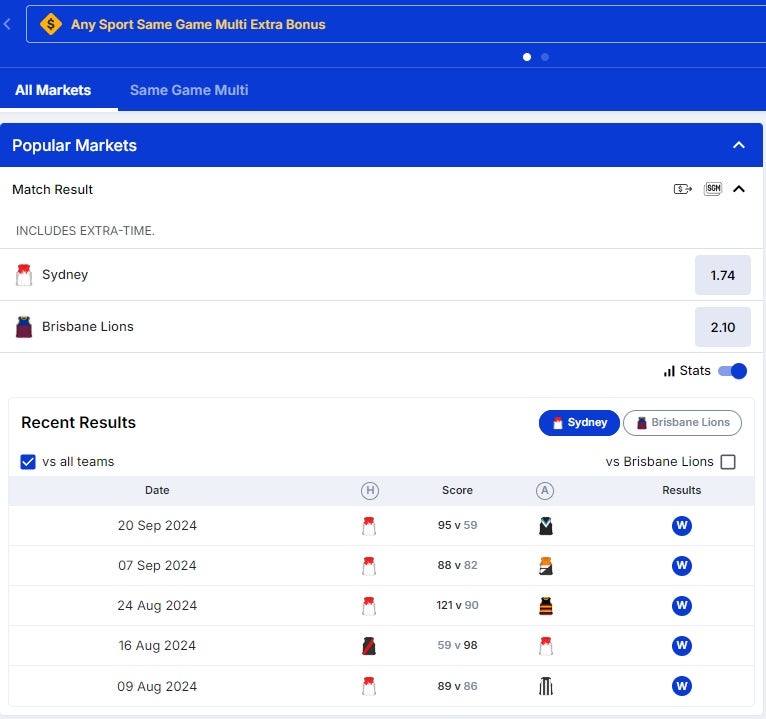The width and height of the screenshot is (766, 719).
Task: Click W result badge for 16 Aug 2024
Action: pos(681,646)
